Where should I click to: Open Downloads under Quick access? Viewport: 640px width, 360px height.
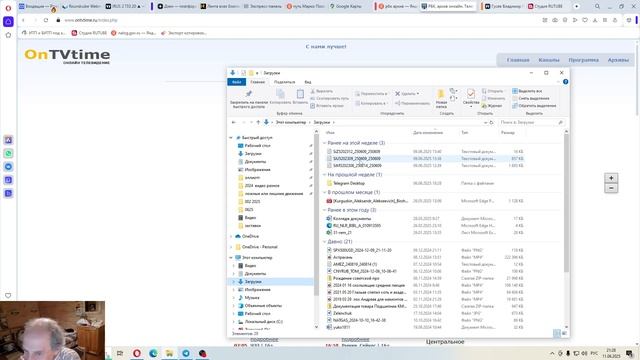[x=253, y=153]
